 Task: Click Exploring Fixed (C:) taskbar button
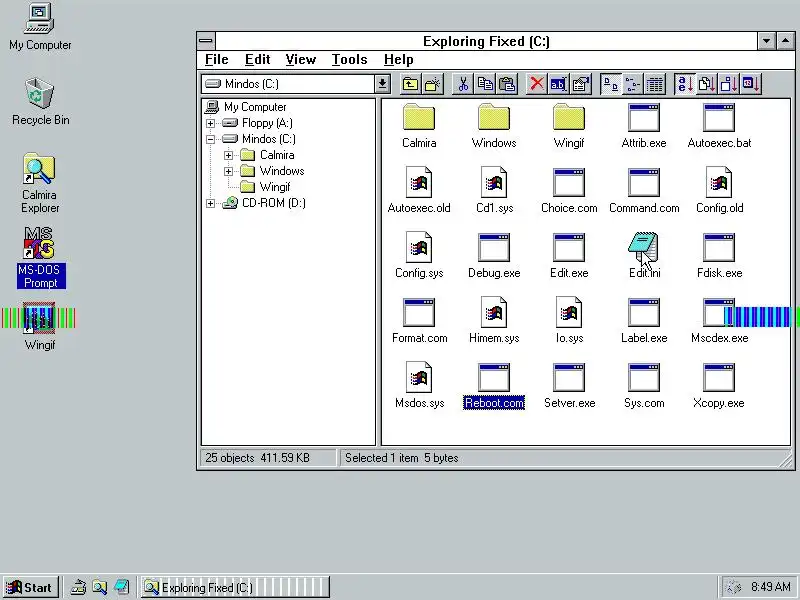coord(235,587)
